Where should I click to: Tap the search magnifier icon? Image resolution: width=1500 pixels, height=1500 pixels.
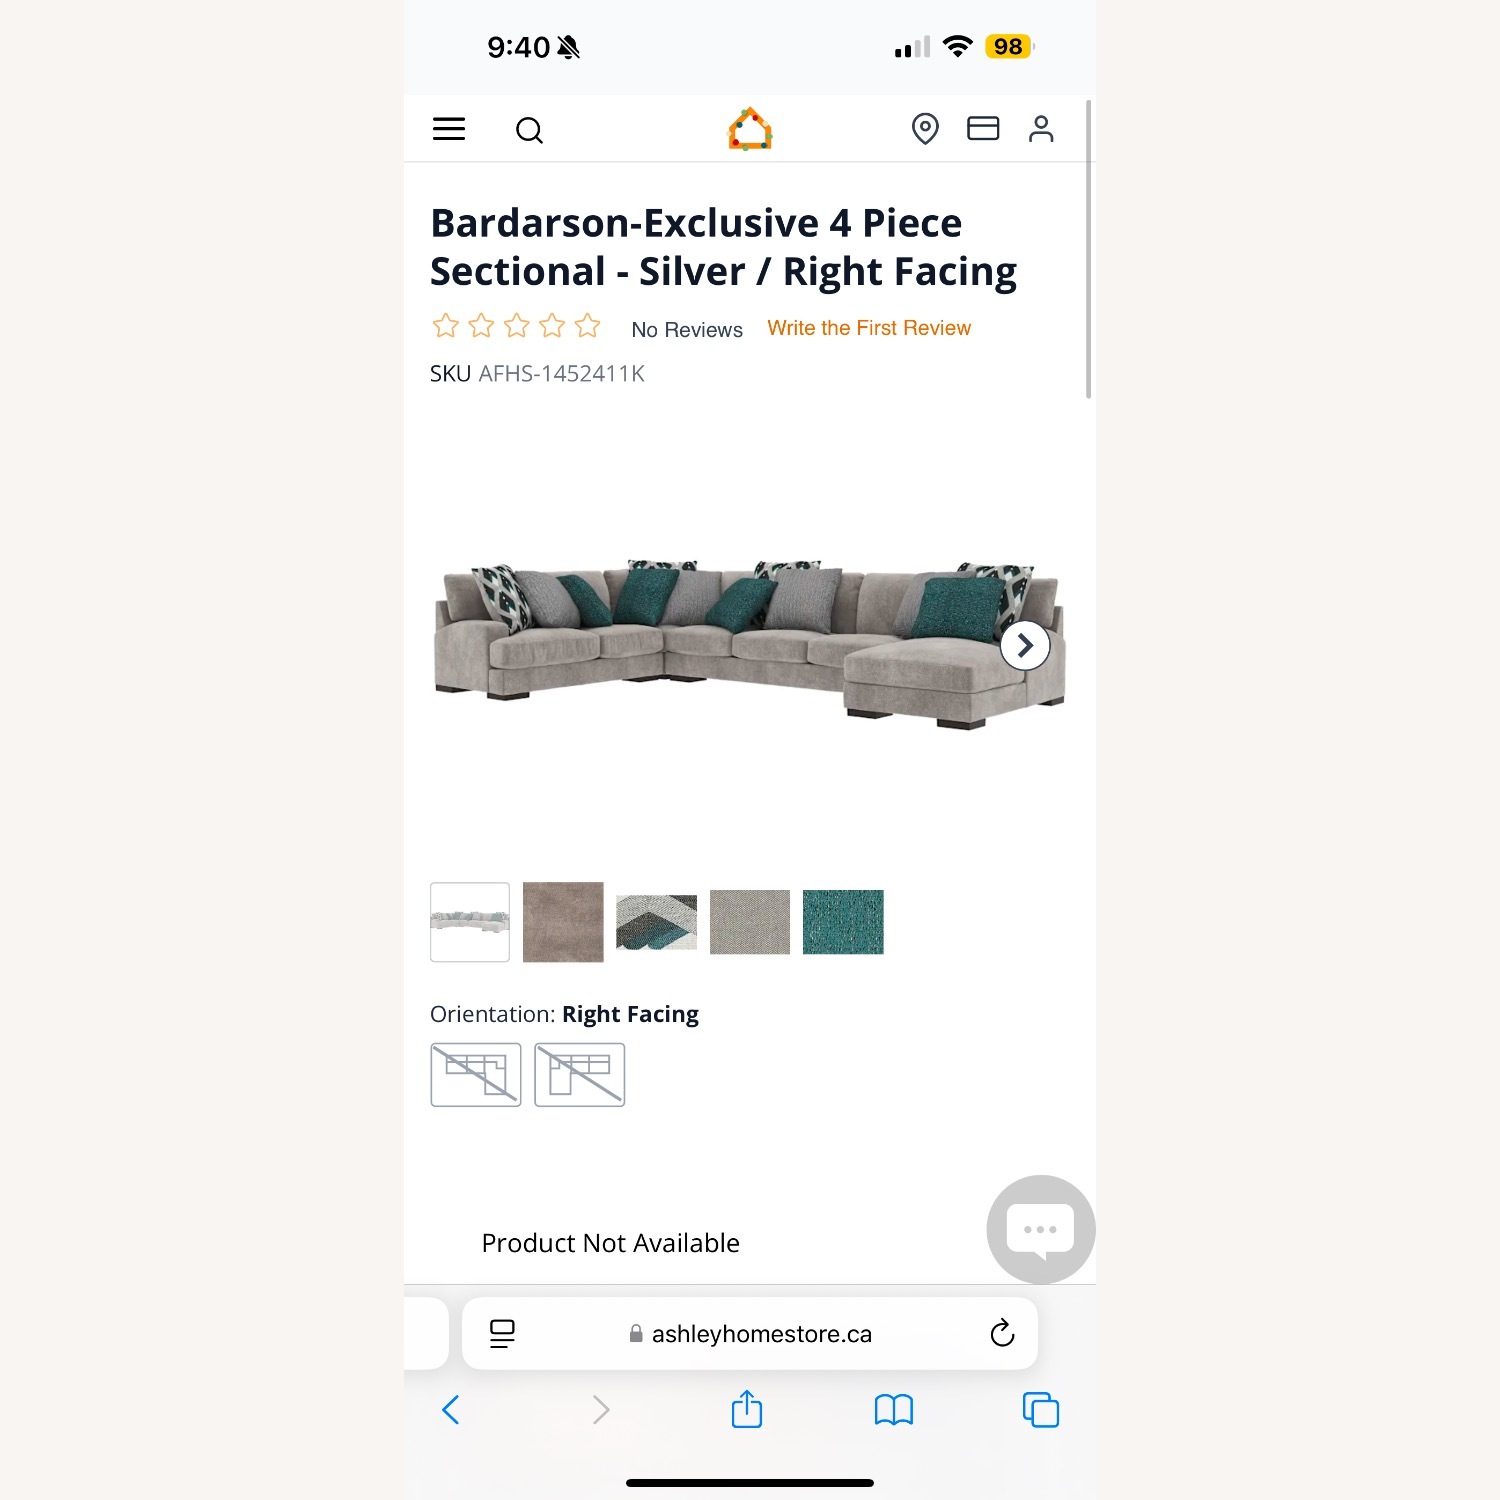tap(529, 130)
